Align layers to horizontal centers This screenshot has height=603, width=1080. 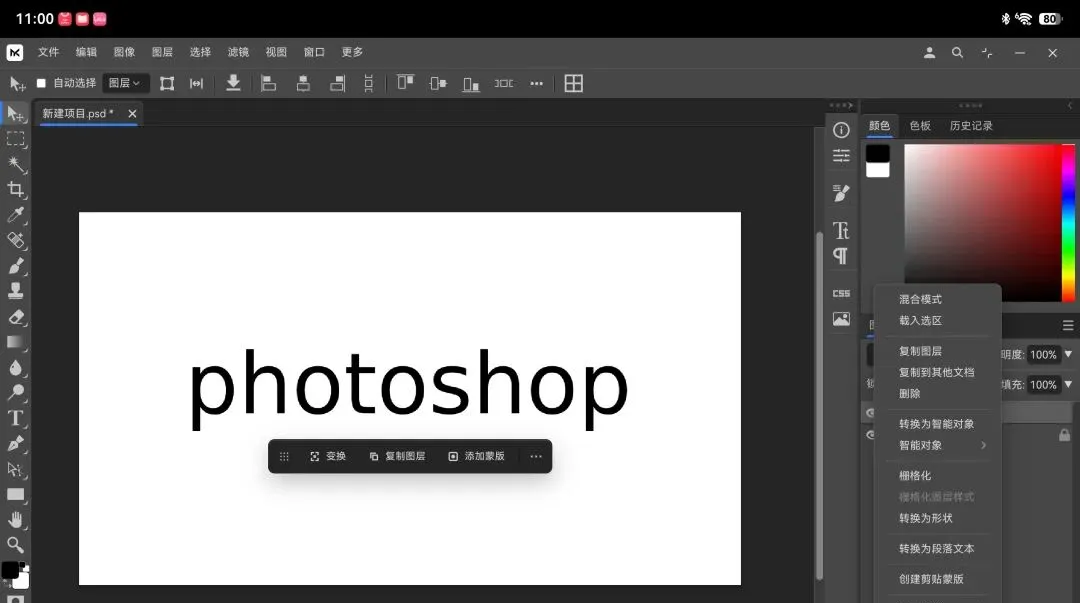coord(302,83)
